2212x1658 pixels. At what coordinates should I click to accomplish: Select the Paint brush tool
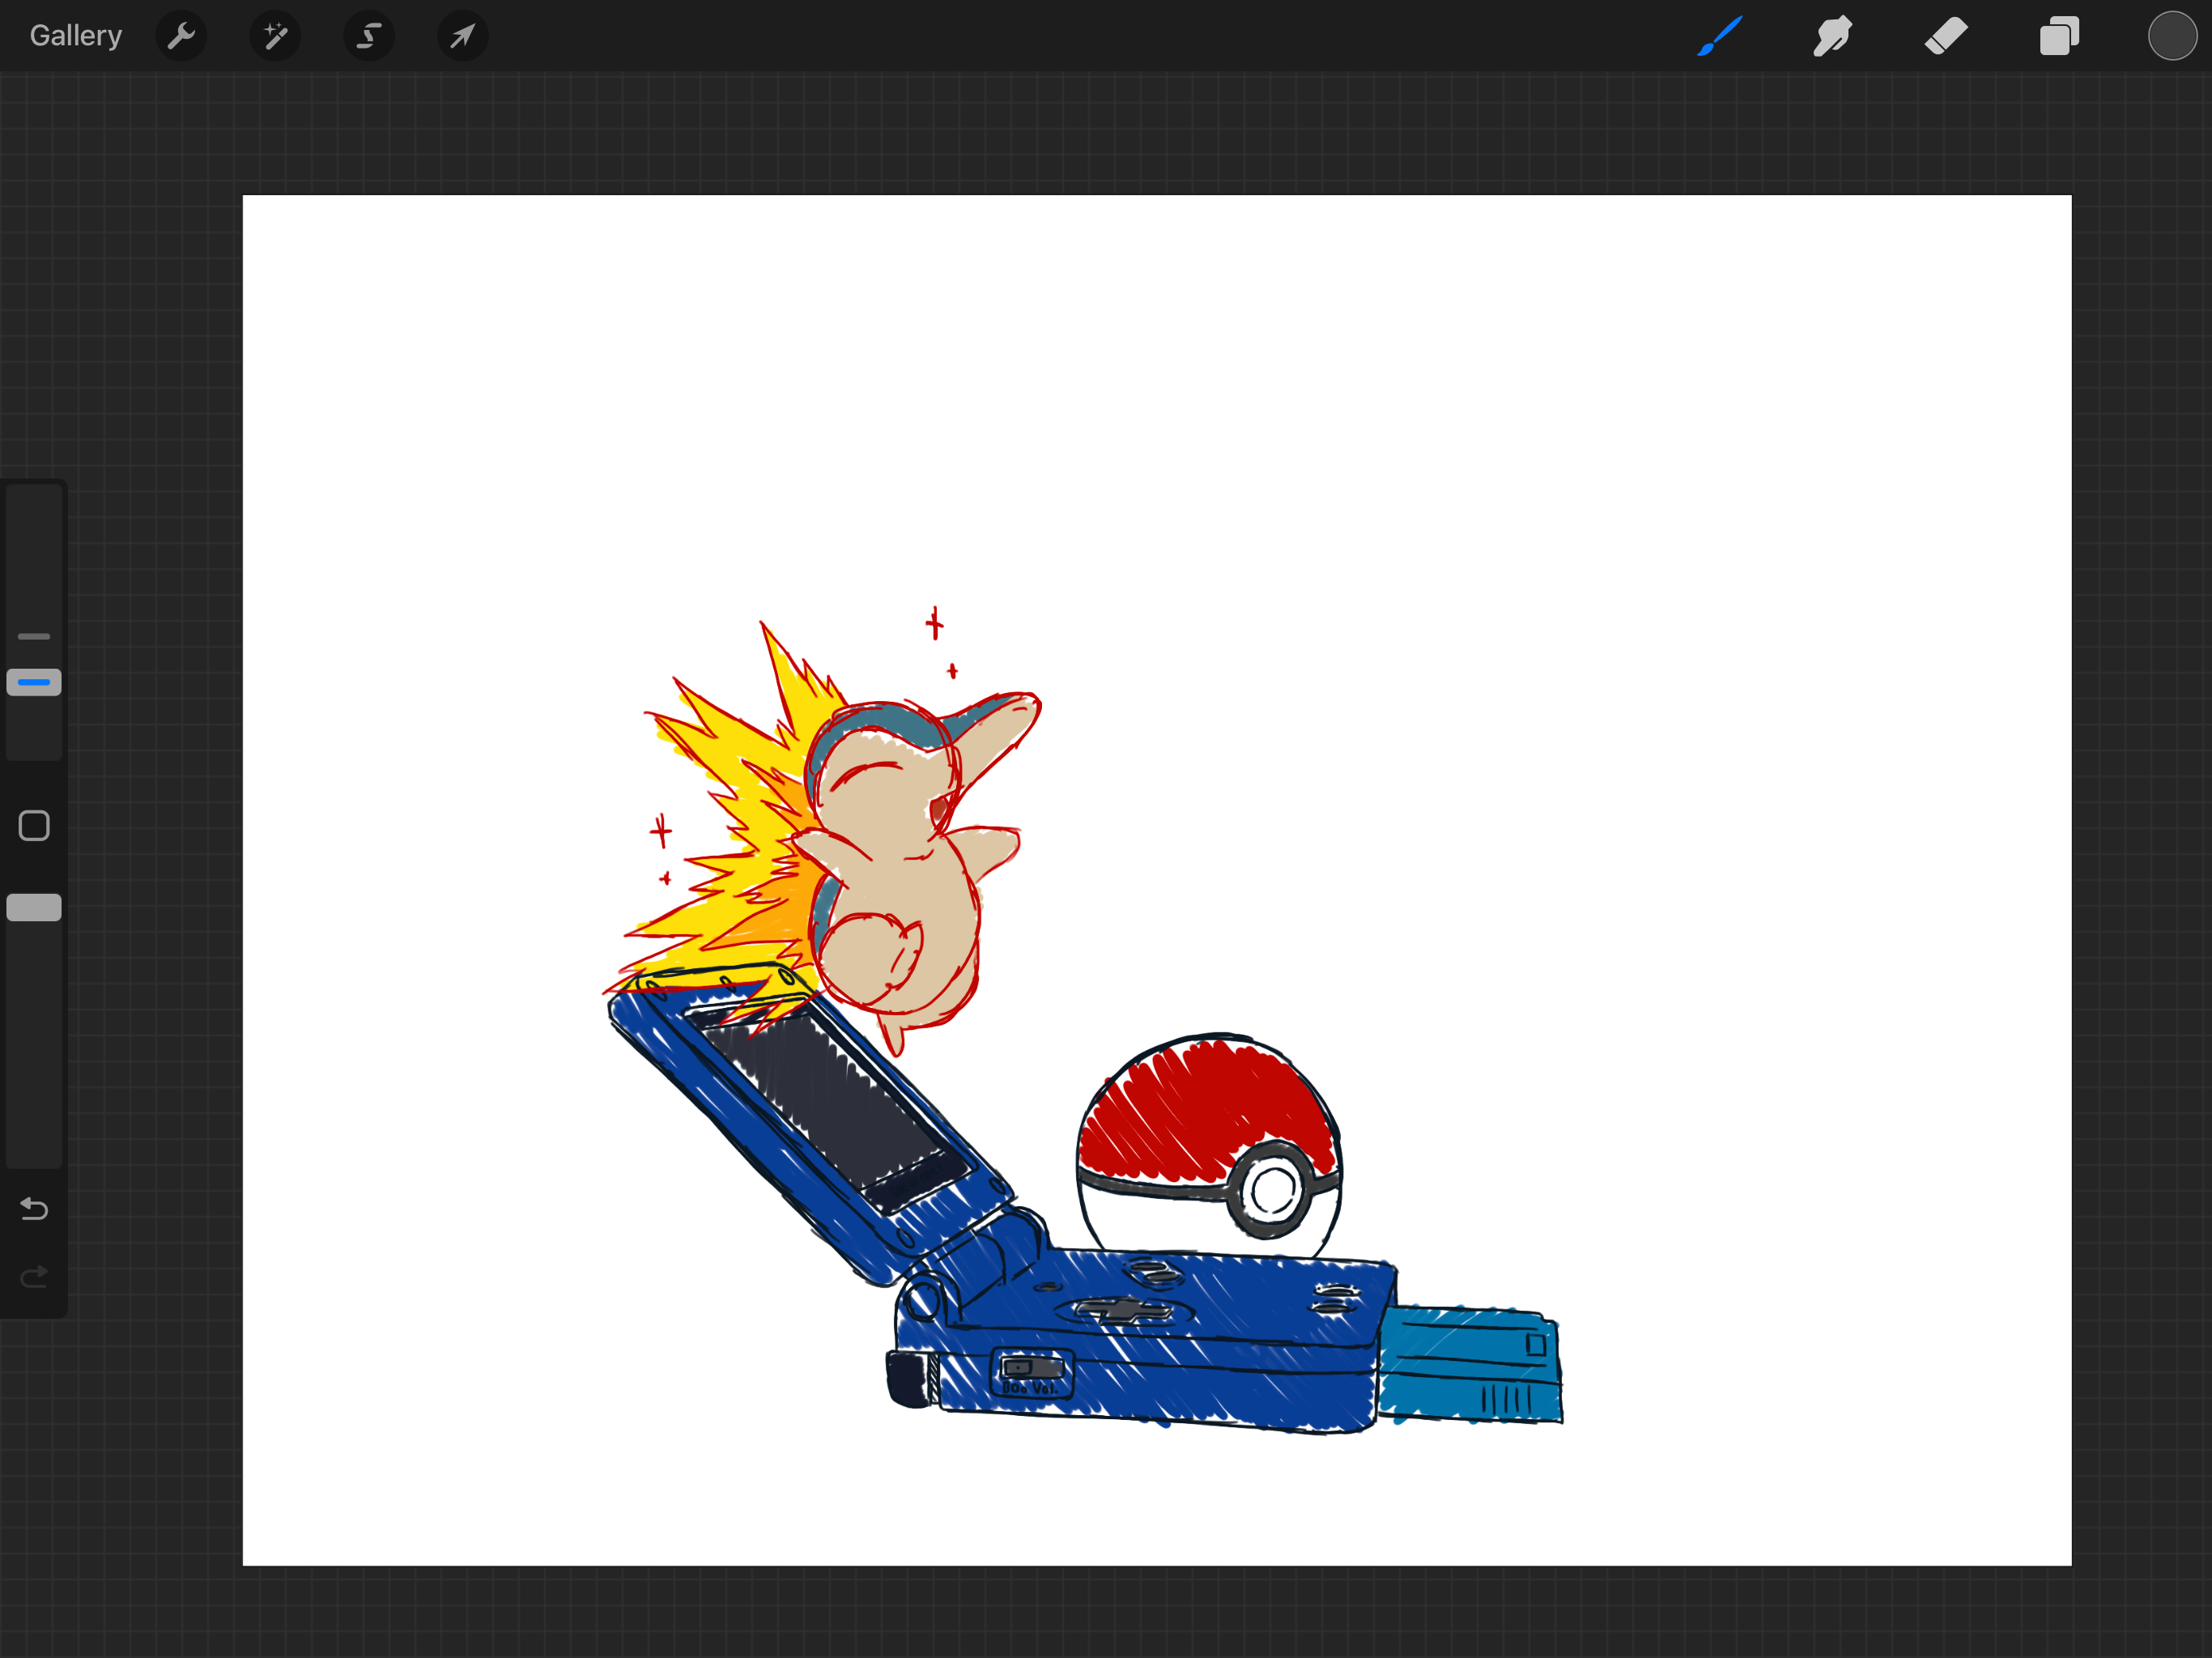[x=1720, y=36]
